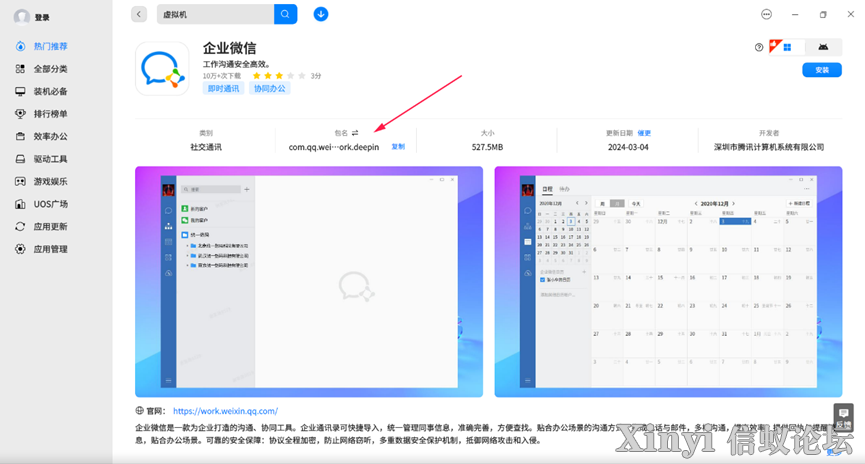
Task: Click the 官网 globe icon
Action: coord(140,410)
